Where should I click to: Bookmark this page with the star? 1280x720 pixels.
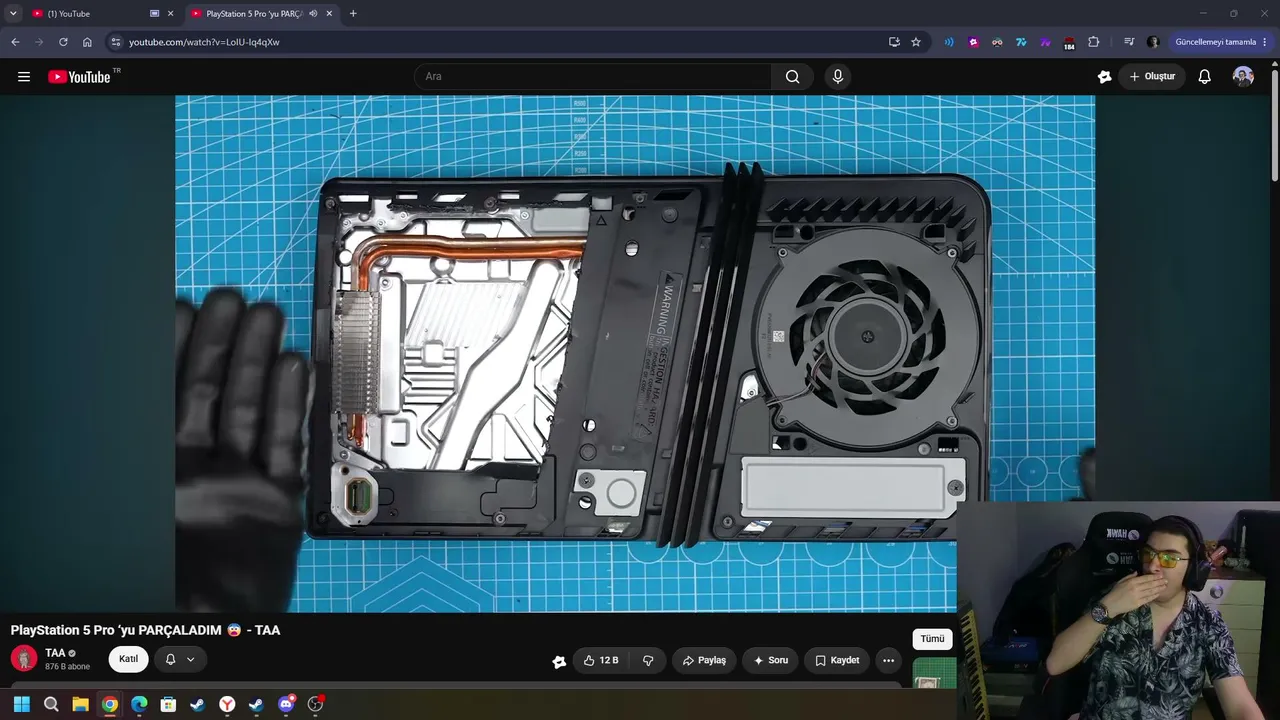pos(916,42)
